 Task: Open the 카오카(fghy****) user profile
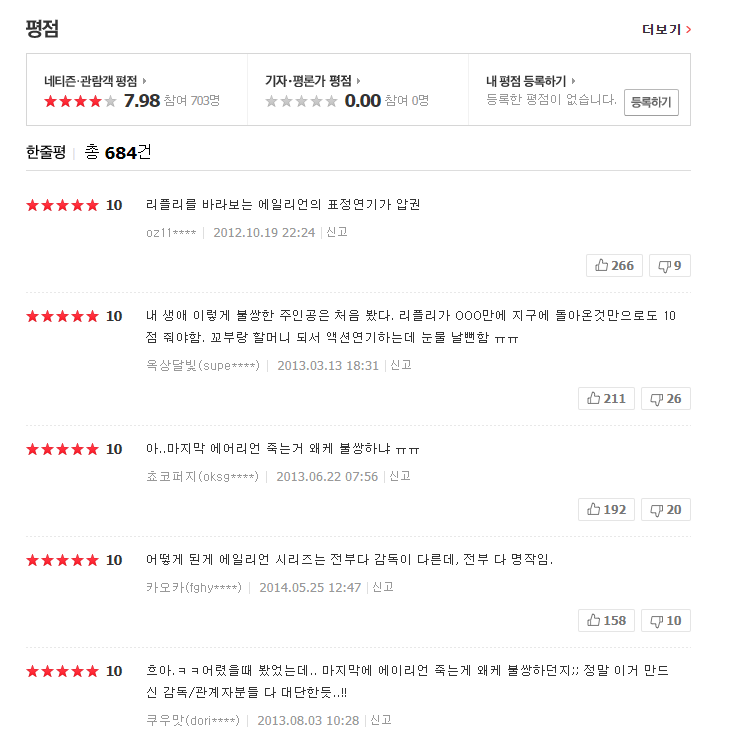pyautogui.click(x=193, y=587)
